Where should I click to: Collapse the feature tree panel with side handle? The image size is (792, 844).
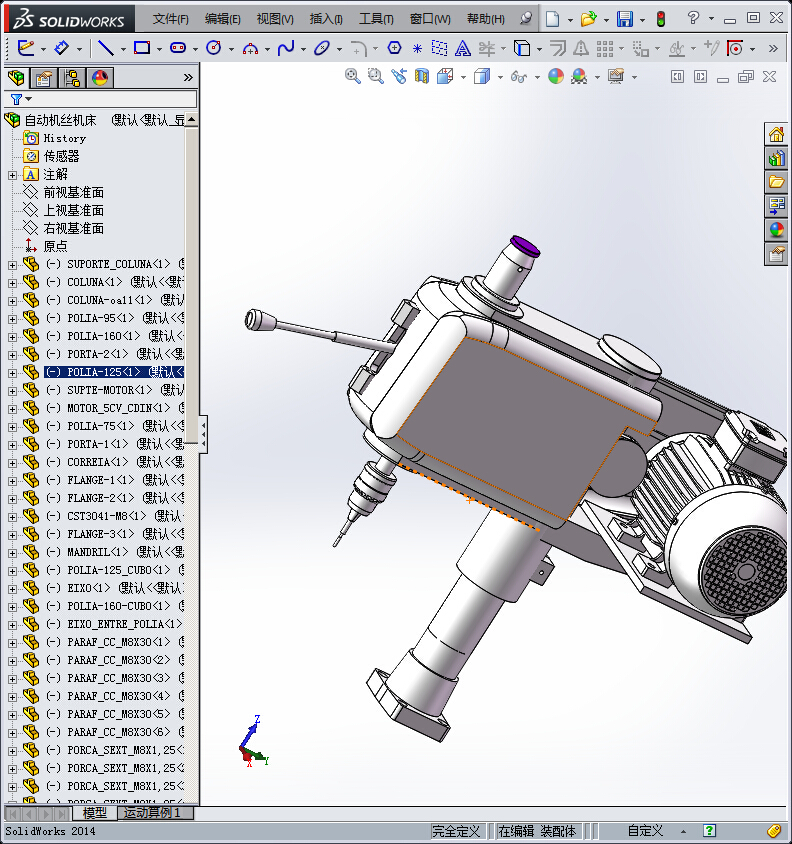(204, 434)
